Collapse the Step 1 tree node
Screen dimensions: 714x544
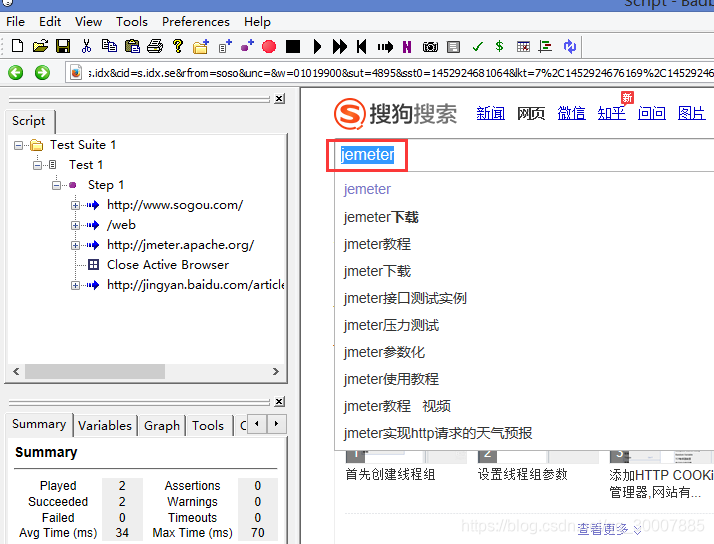56,185
